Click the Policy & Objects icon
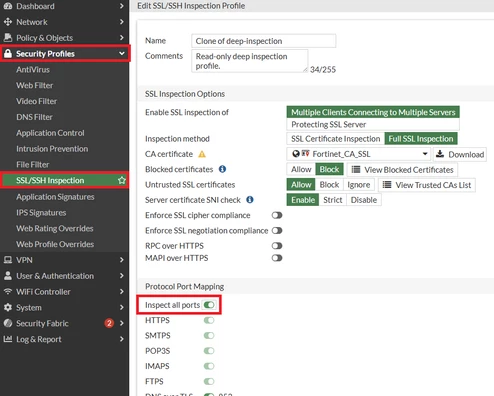 [x=8, y=38]
